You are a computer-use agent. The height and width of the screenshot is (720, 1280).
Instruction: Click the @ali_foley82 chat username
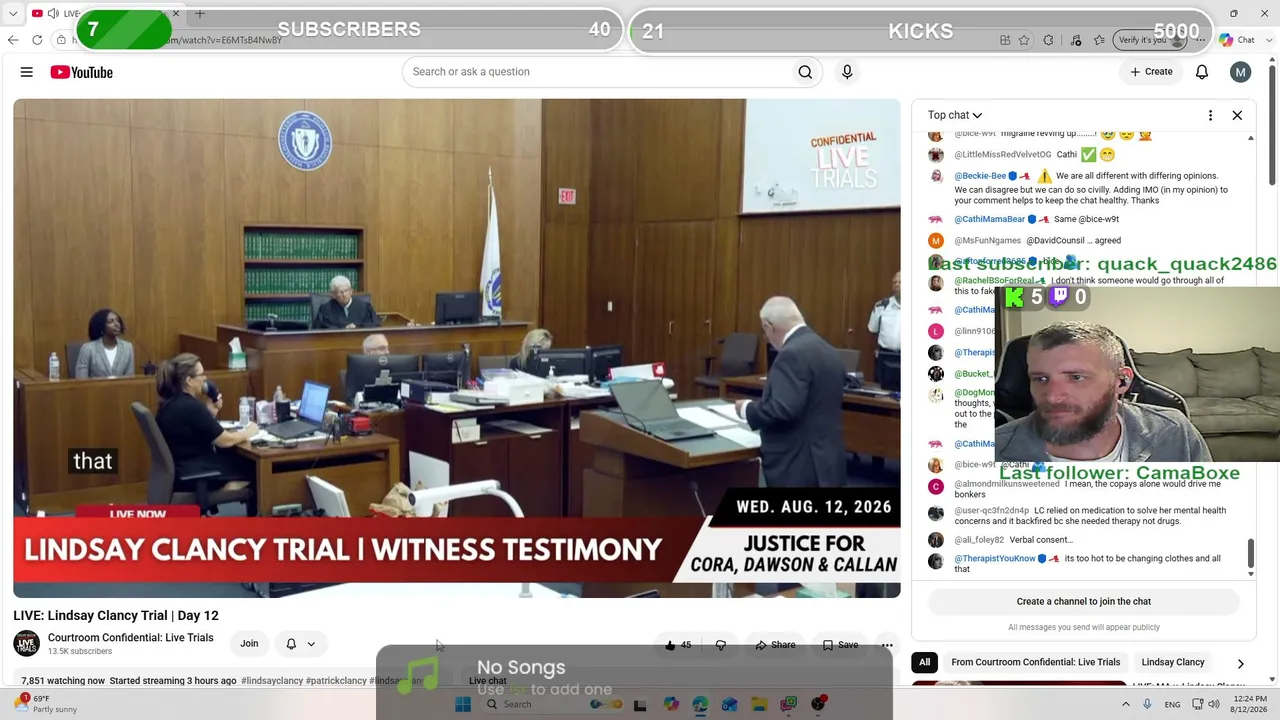(979, 540)
